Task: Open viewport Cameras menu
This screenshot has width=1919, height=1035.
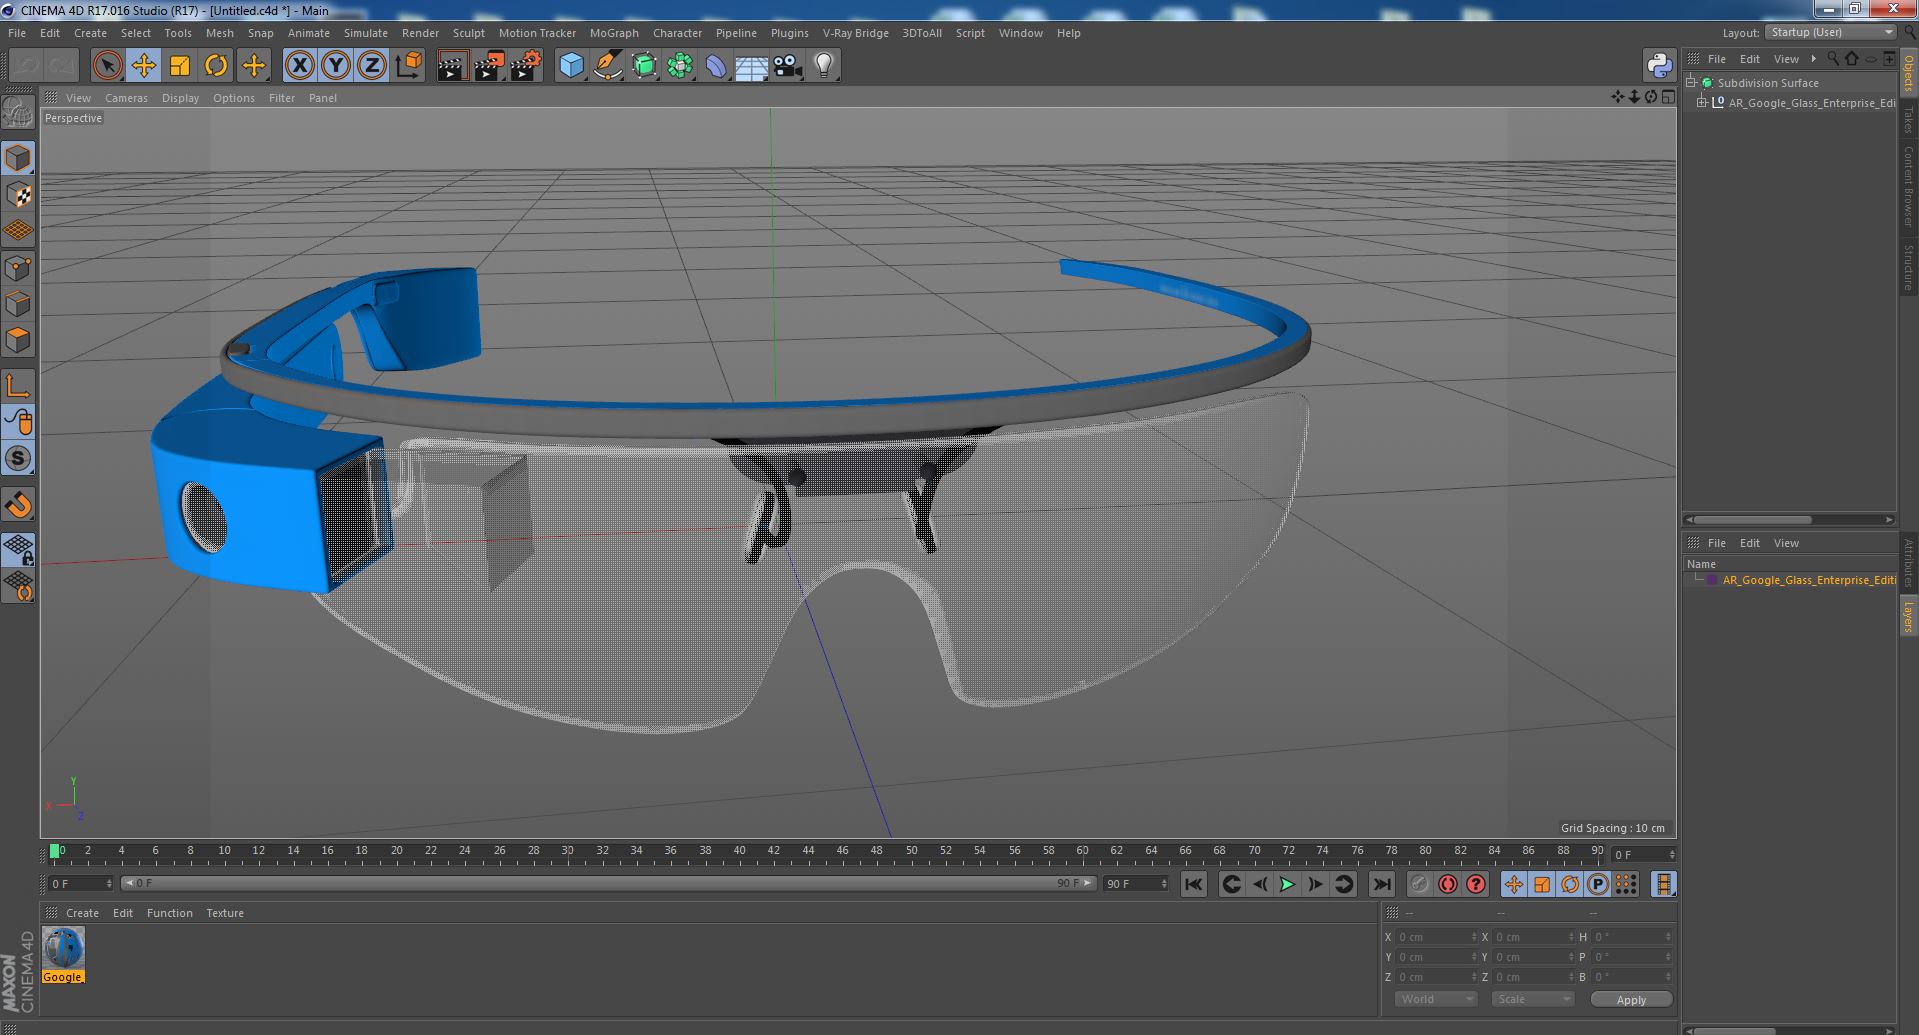Action: (x=126, y=98)
